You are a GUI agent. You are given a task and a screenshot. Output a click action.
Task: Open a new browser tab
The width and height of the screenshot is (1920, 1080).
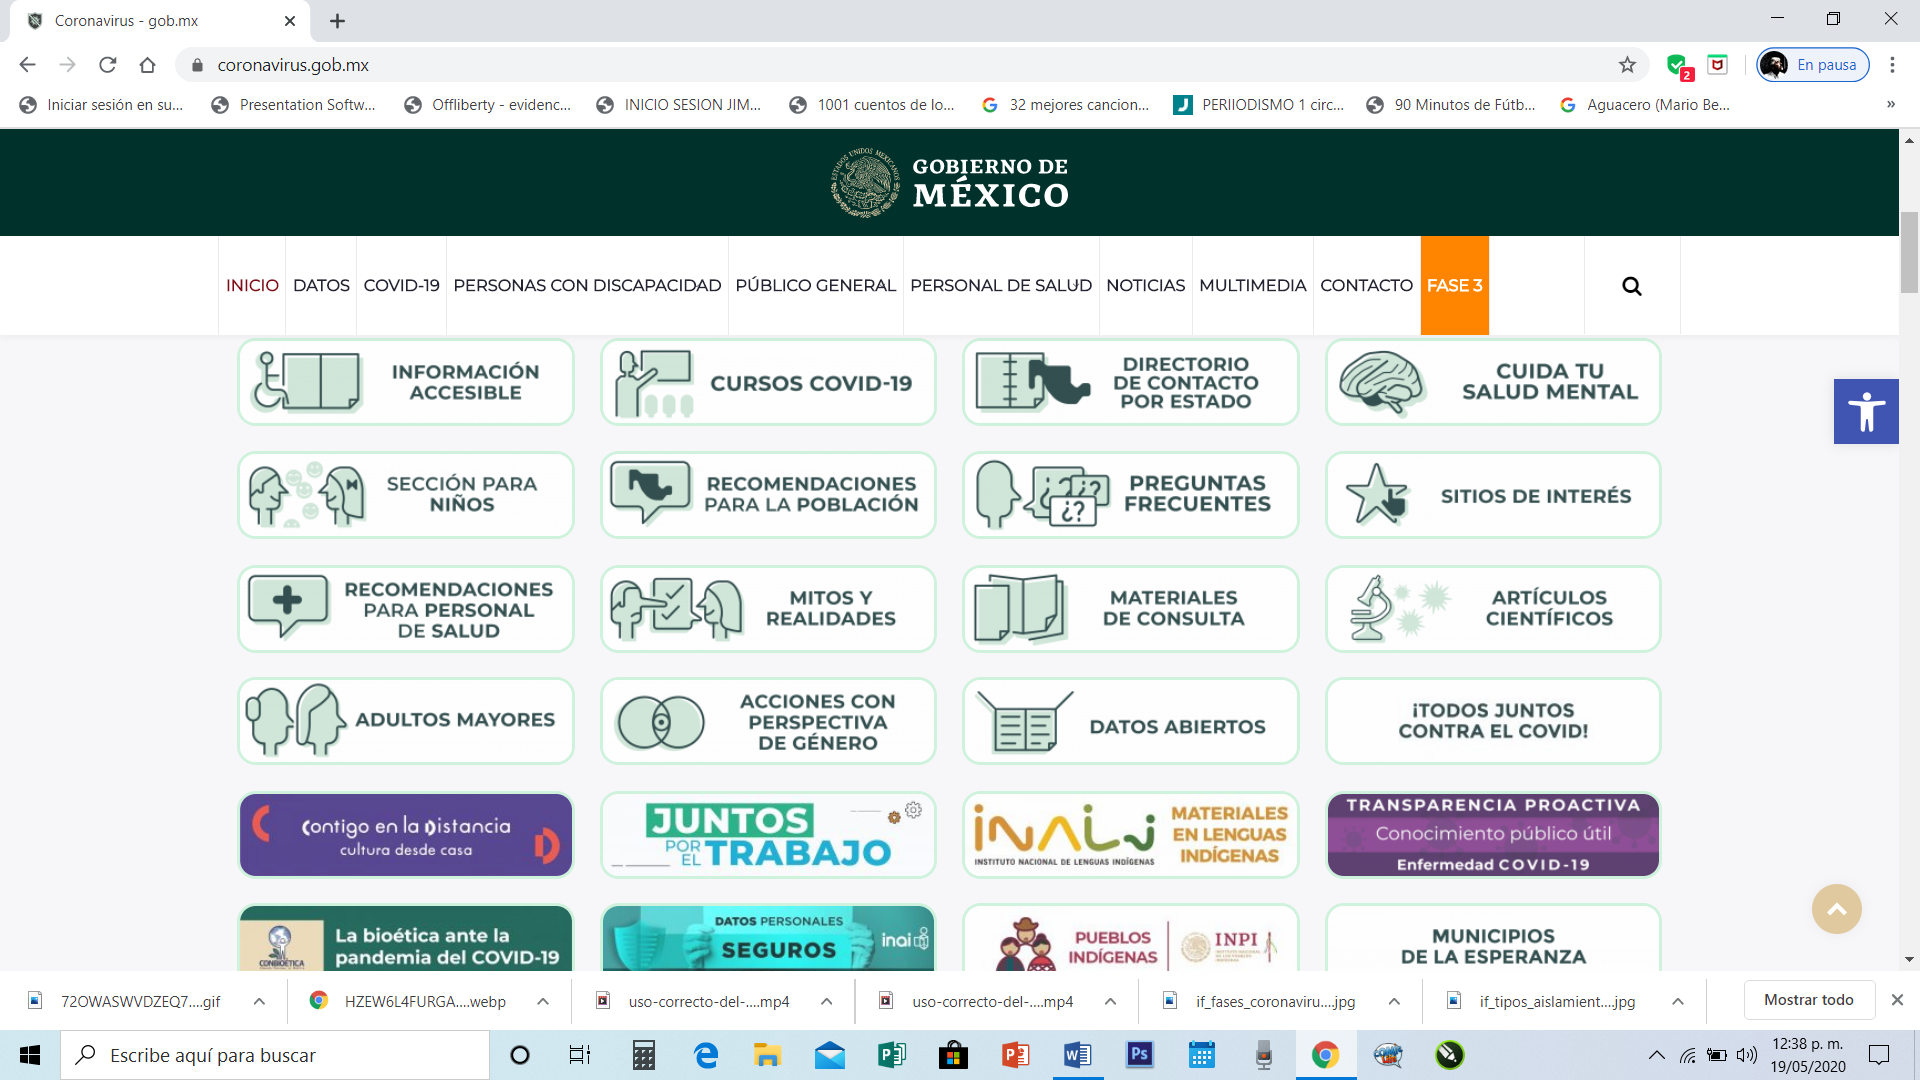click(337, 21)
